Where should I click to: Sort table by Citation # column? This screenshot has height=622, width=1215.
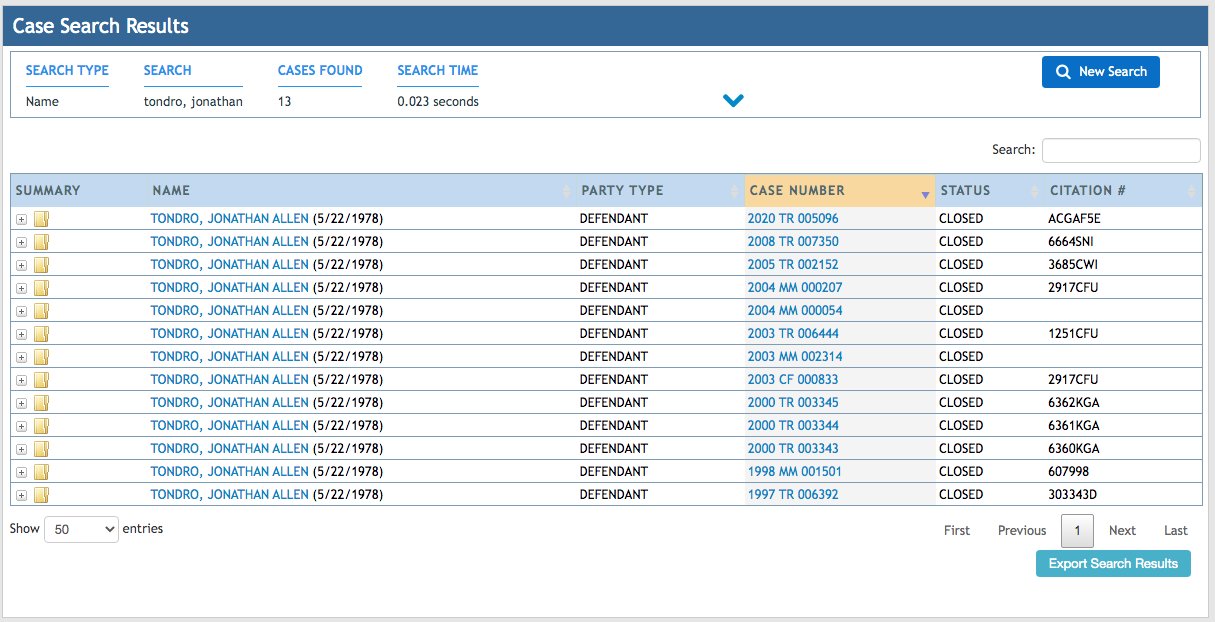(1123, 190)
